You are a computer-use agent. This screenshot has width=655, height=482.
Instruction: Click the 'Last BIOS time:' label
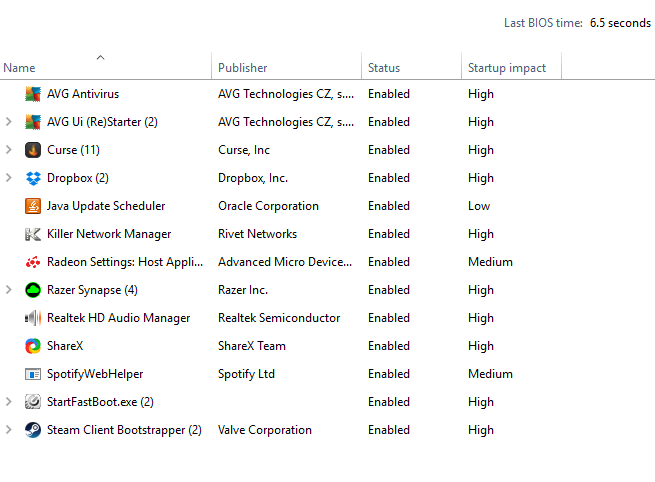pyautogui.click(x=543, y=23)
